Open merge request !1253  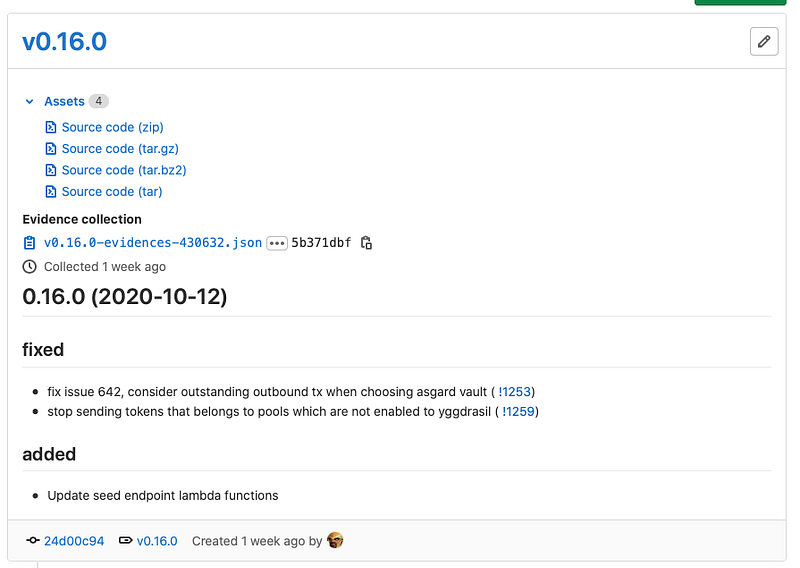point(515,392)
